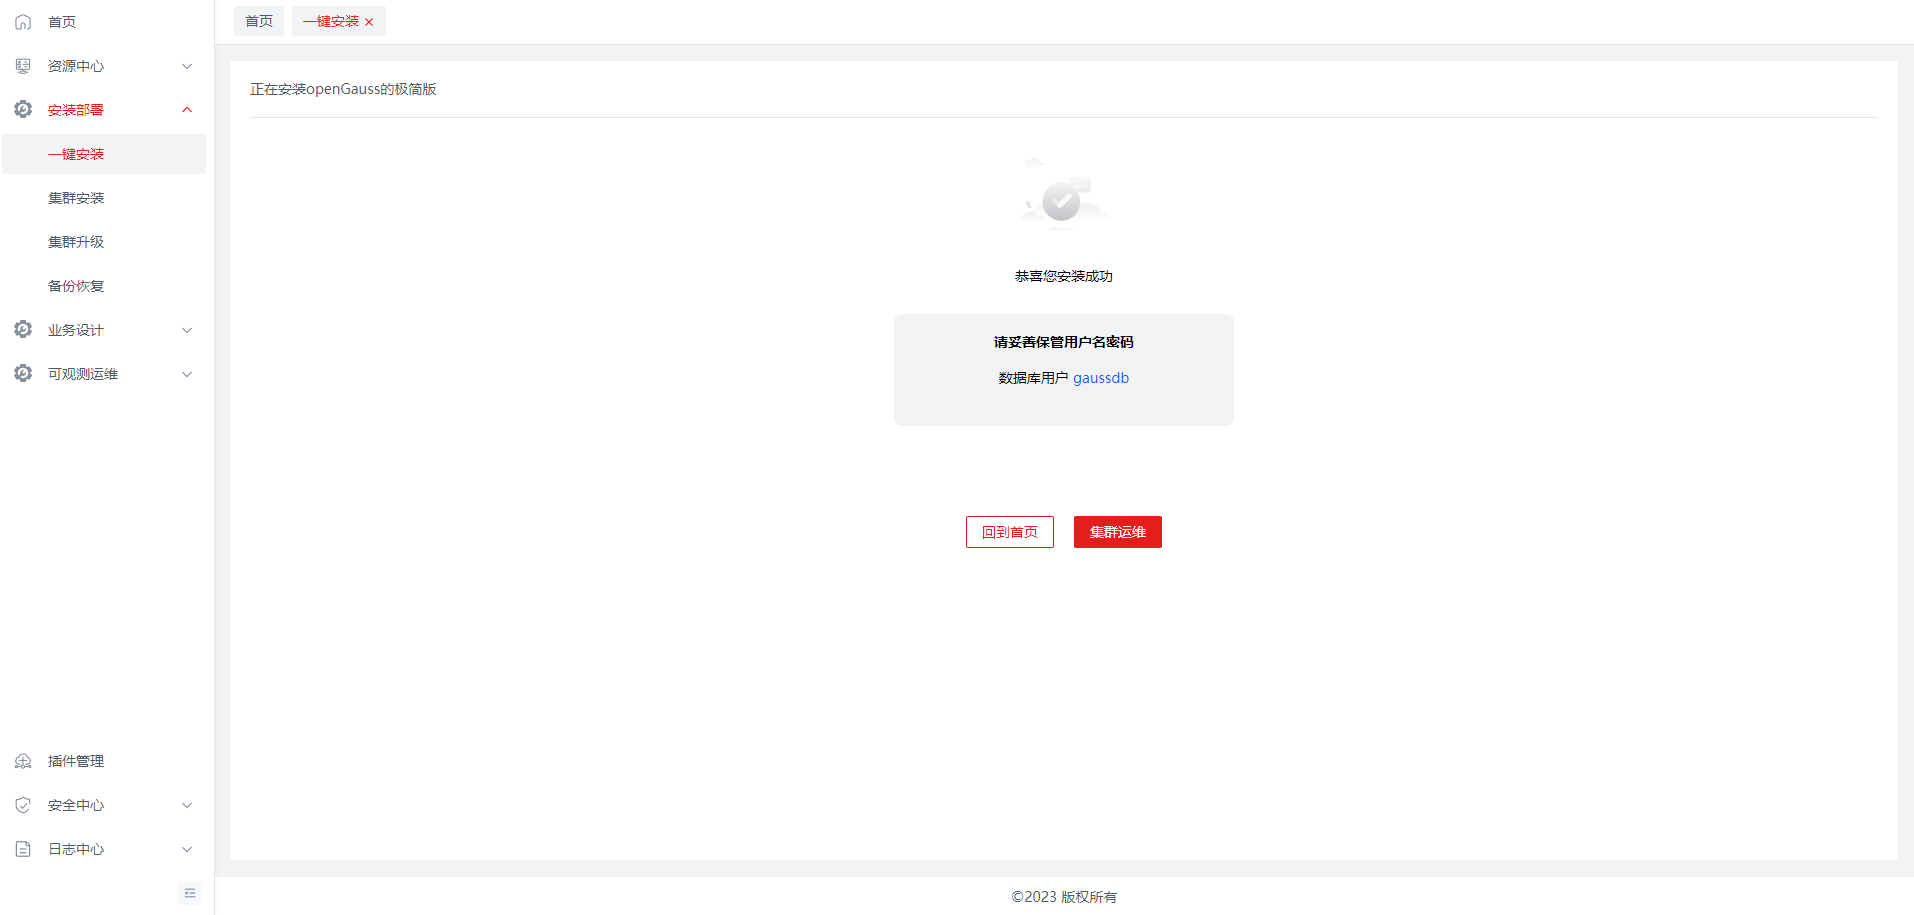1914x915 pixels.
Task: Click the 安全中心 shield icon
Action: coord(23,805)
